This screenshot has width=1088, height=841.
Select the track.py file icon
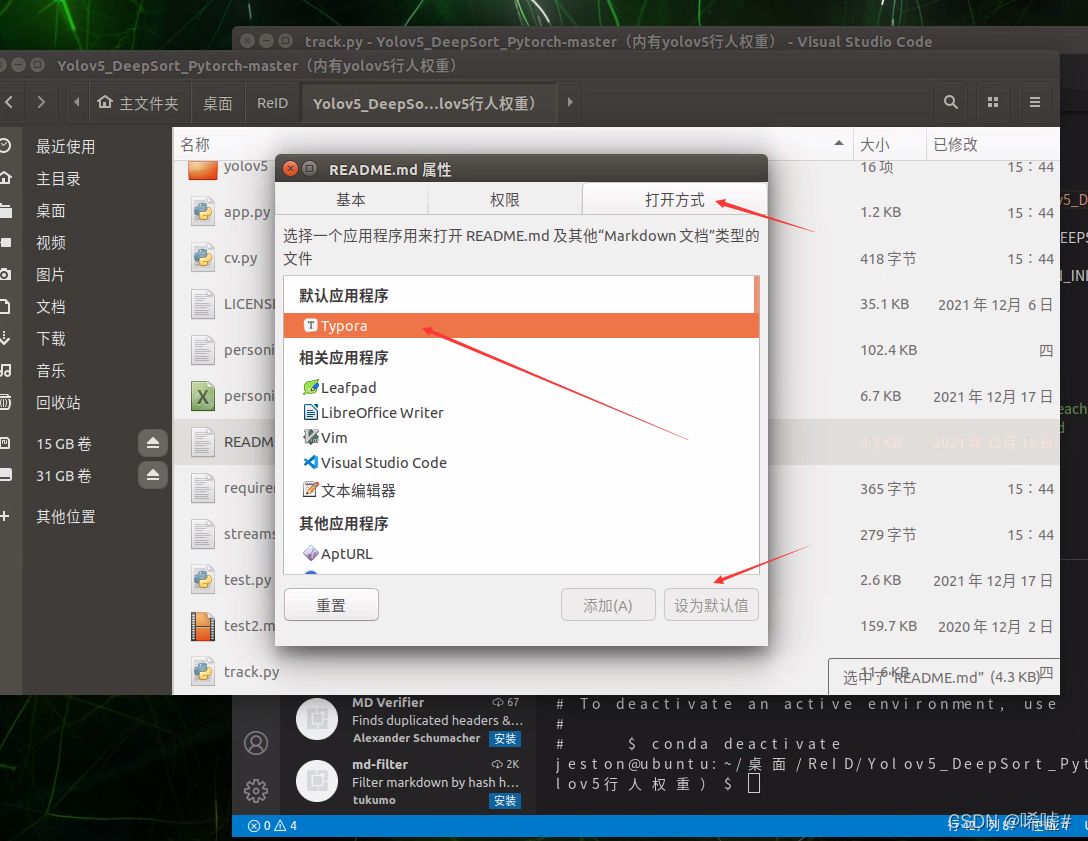point(203,671)
